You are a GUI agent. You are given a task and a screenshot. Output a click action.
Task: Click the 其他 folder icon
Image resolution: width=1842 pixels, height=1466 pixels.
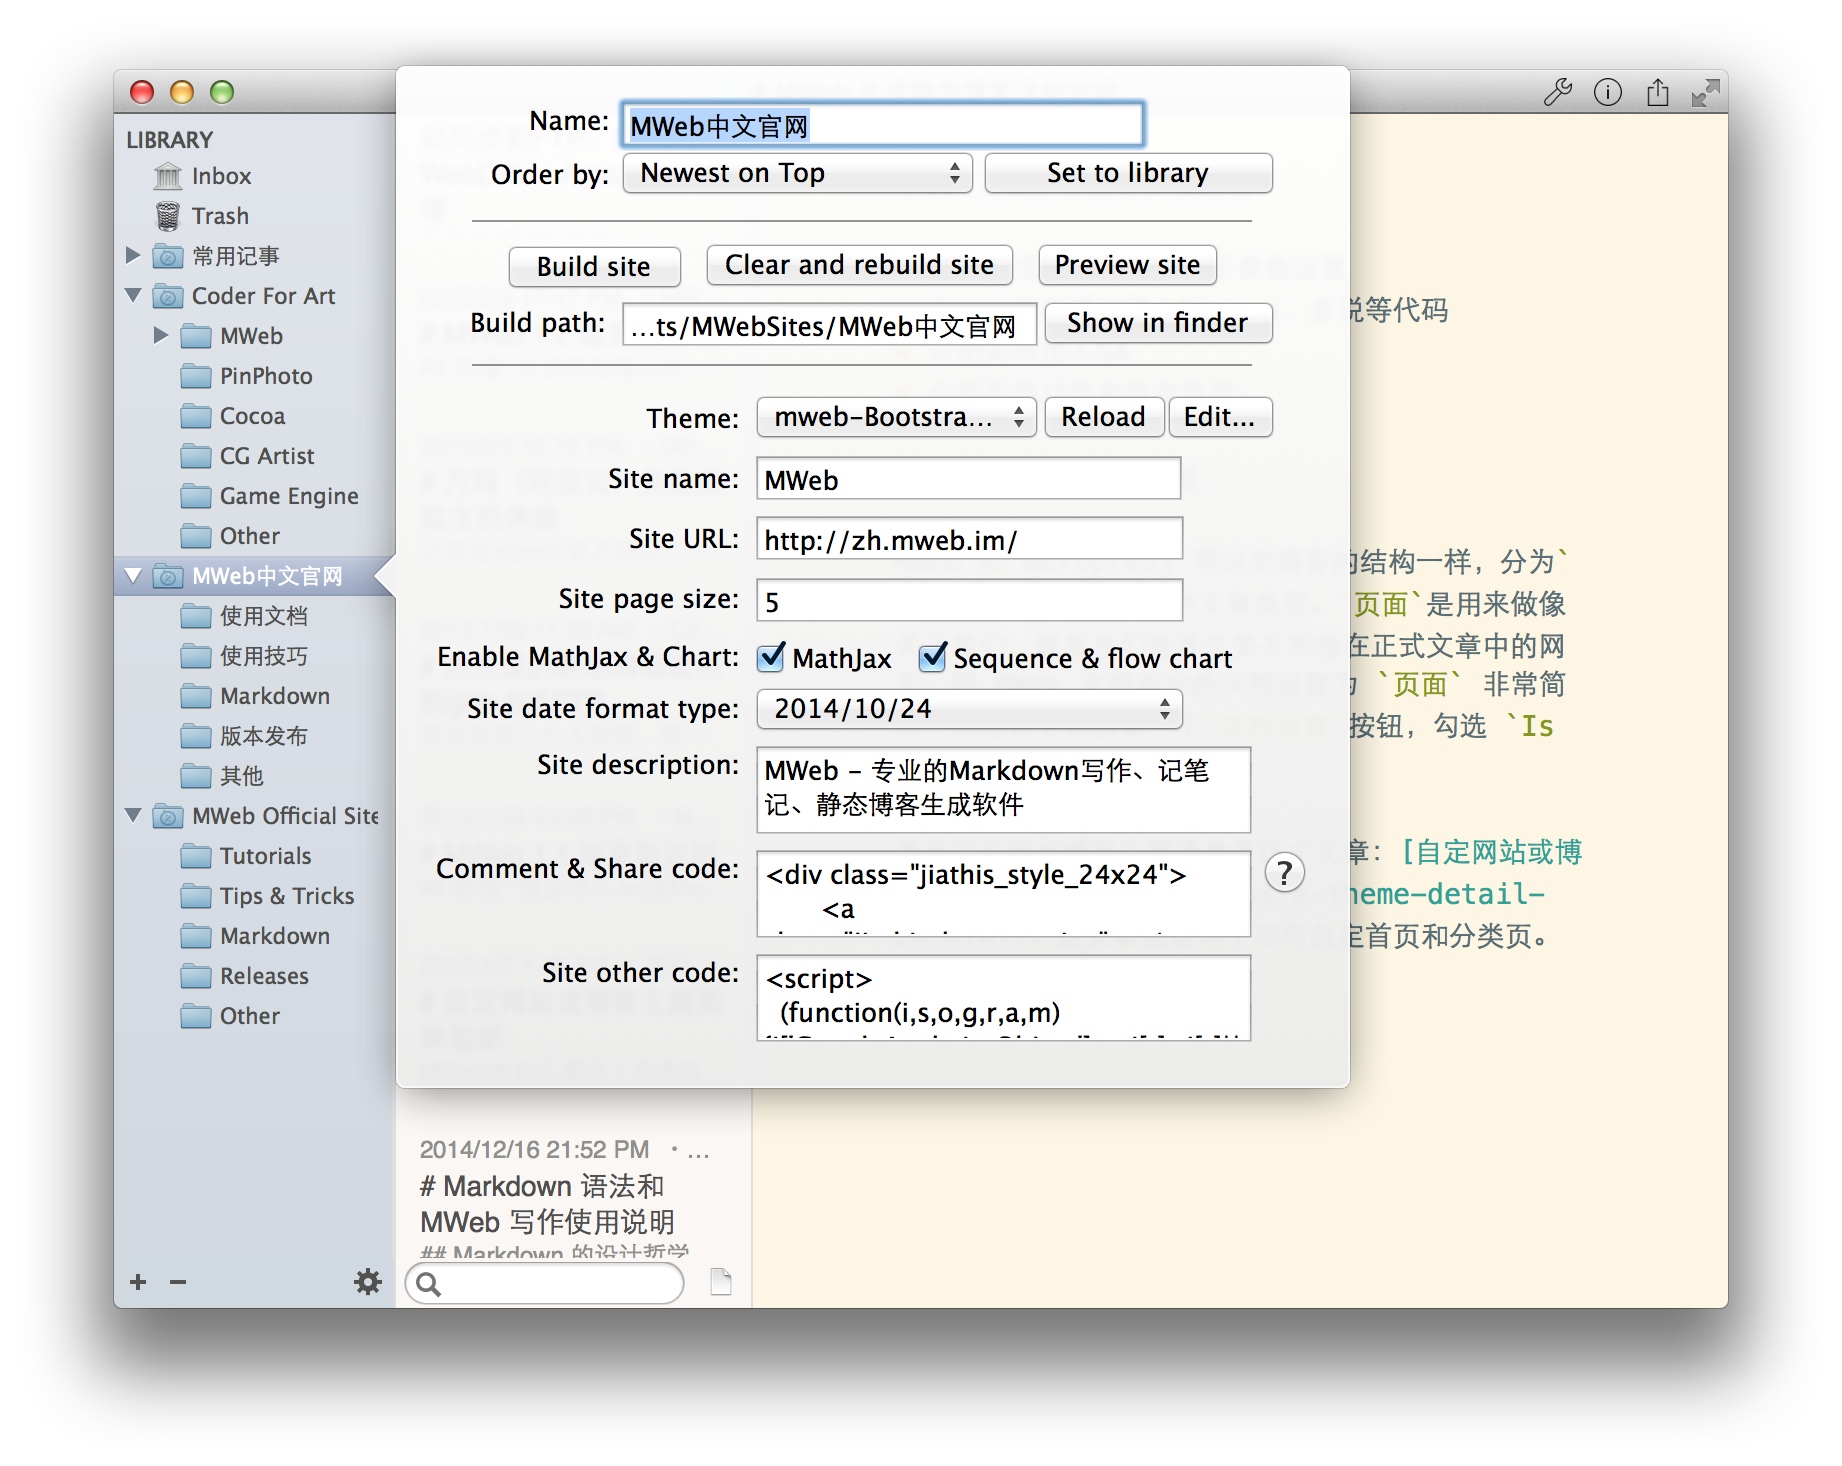click(196, 776)
